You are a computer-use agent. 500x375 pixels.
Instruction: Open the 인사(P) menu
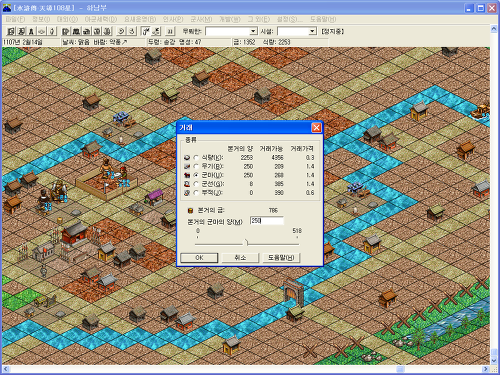point(173,19)
